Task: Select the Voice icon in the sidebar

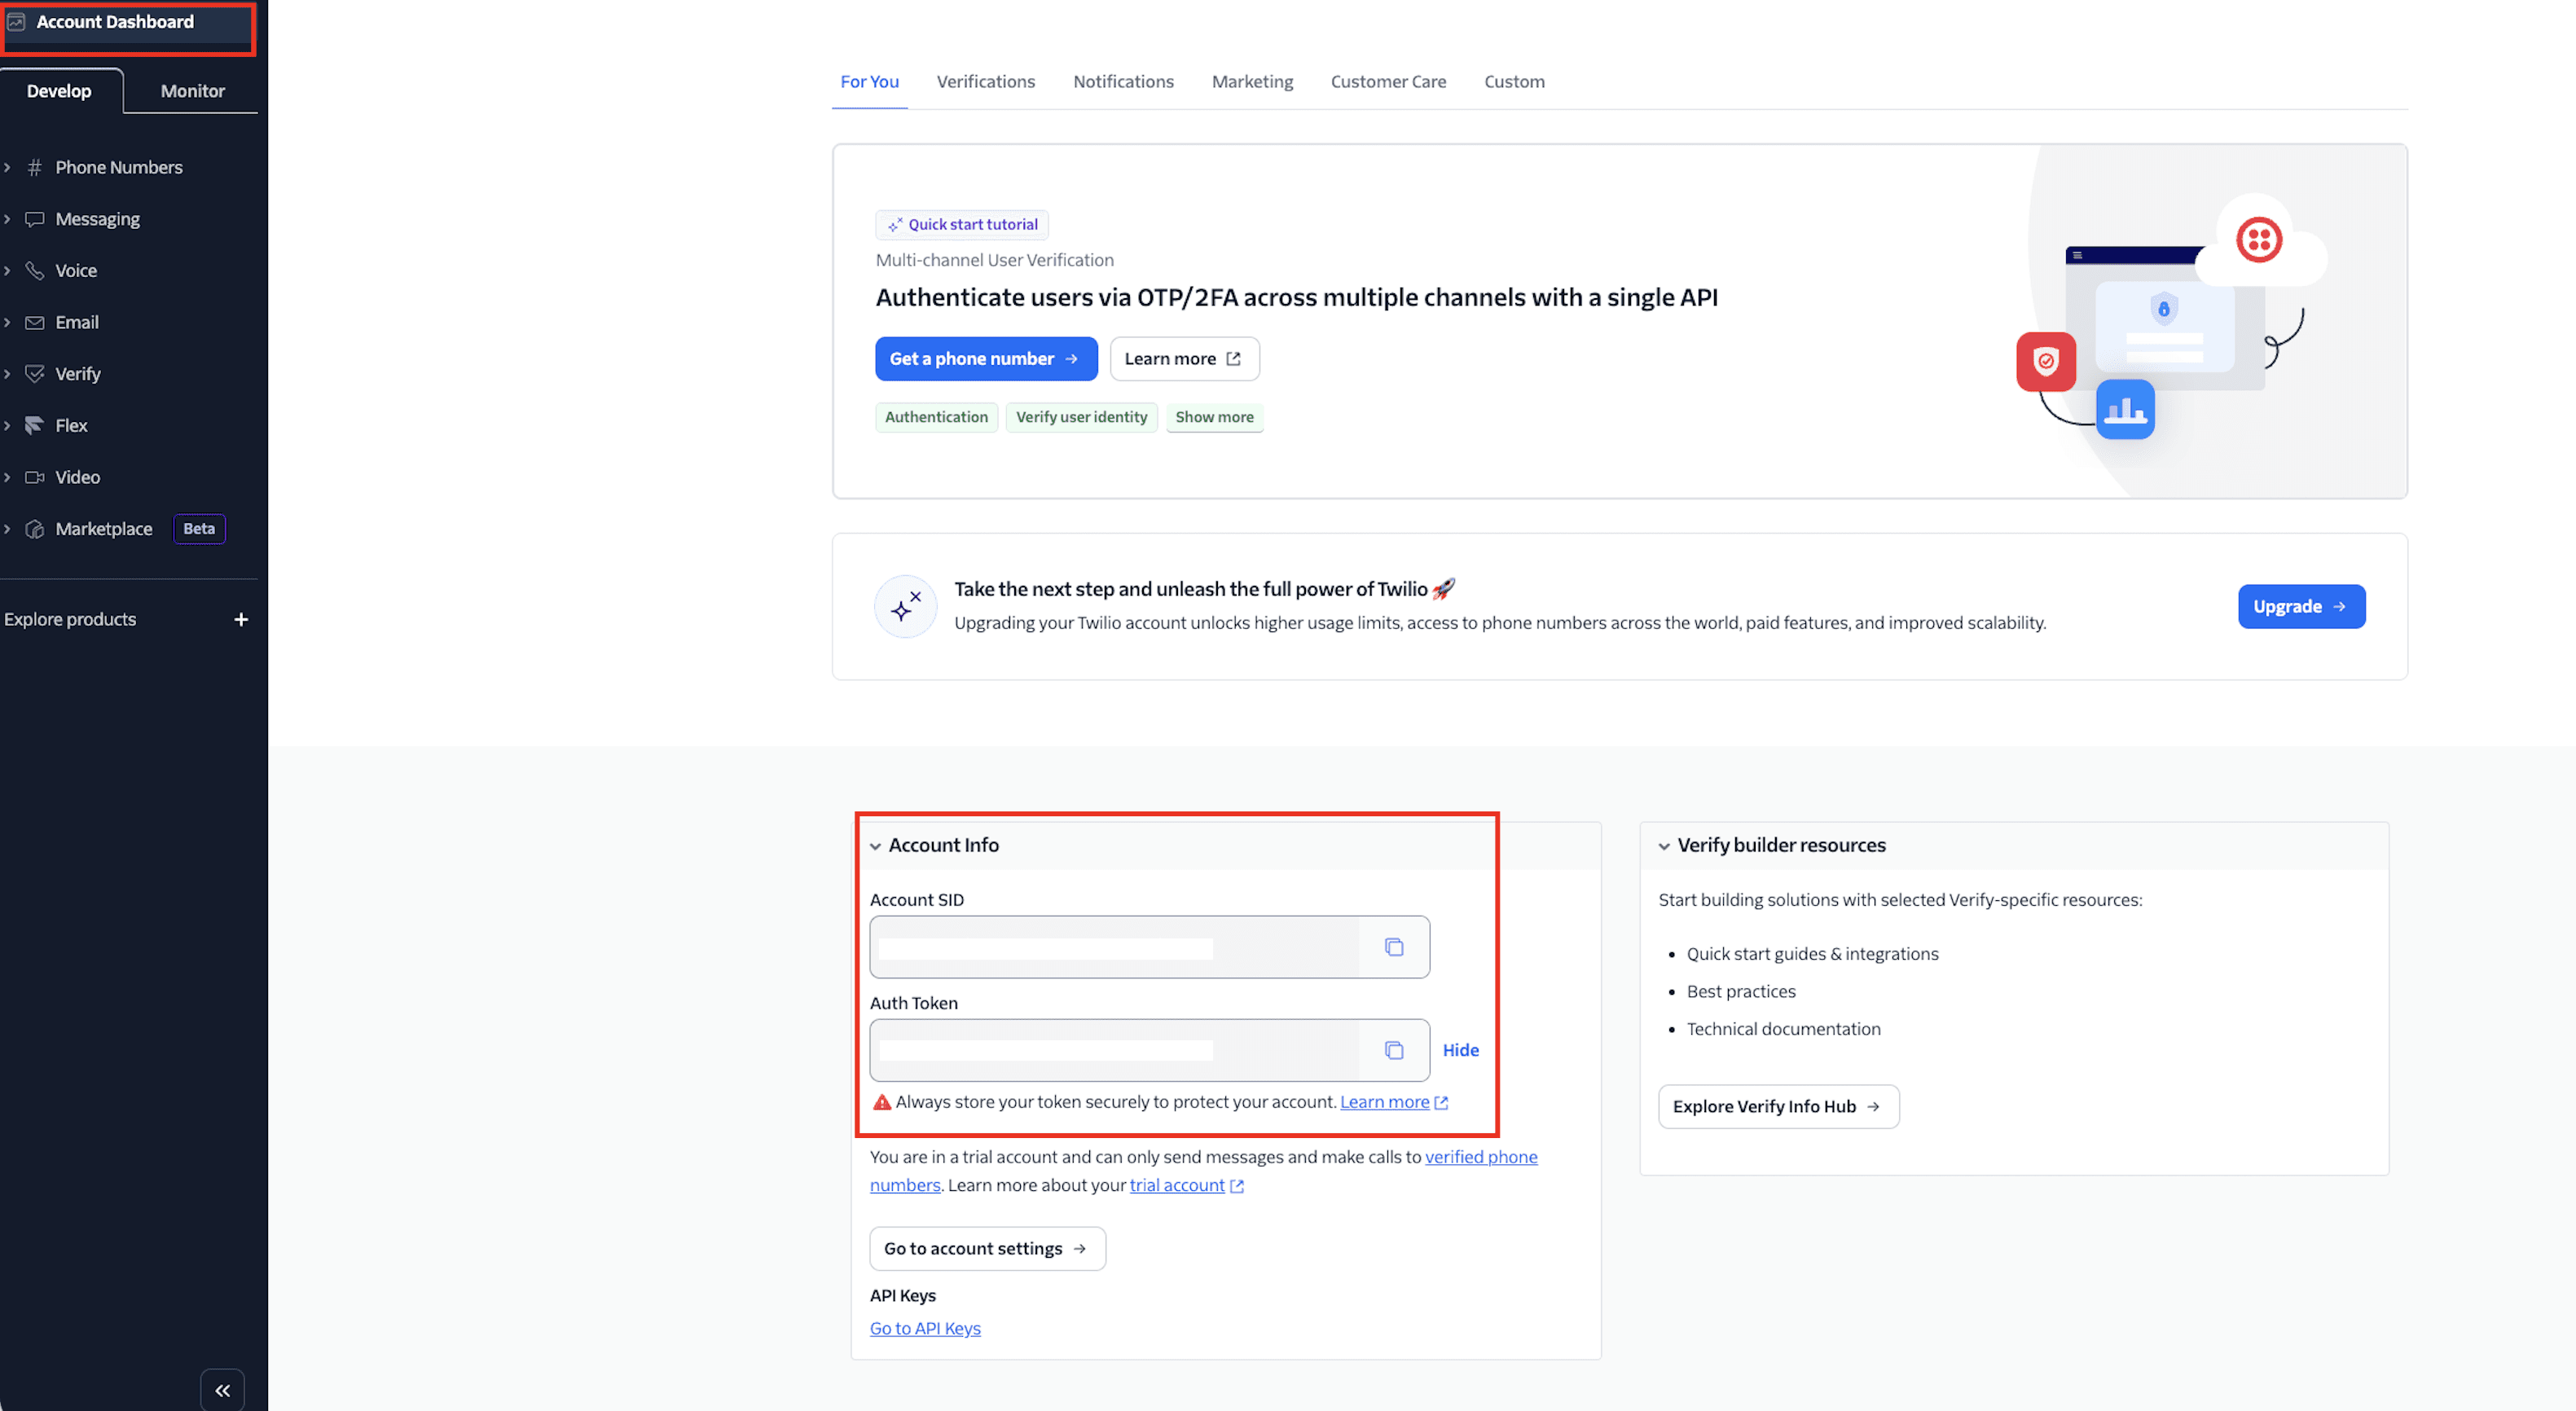Action: [35, 270]
